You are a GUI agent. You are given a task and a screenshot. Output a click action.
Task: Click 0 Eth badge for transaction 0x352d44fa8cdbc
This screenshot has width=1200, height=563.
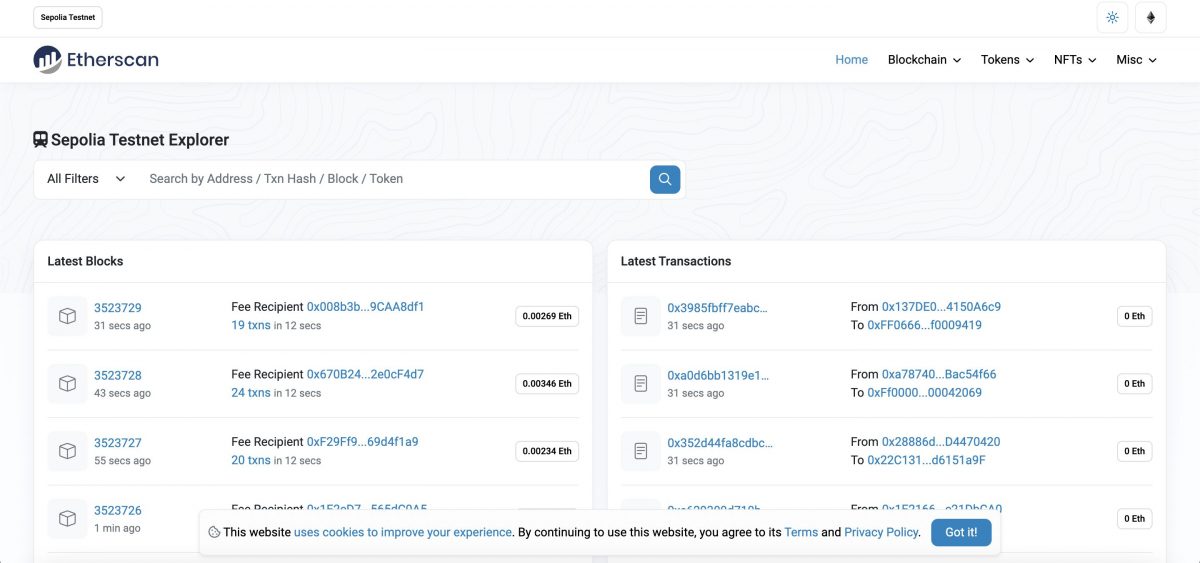pyautogui.click(x=1134, y=451)
